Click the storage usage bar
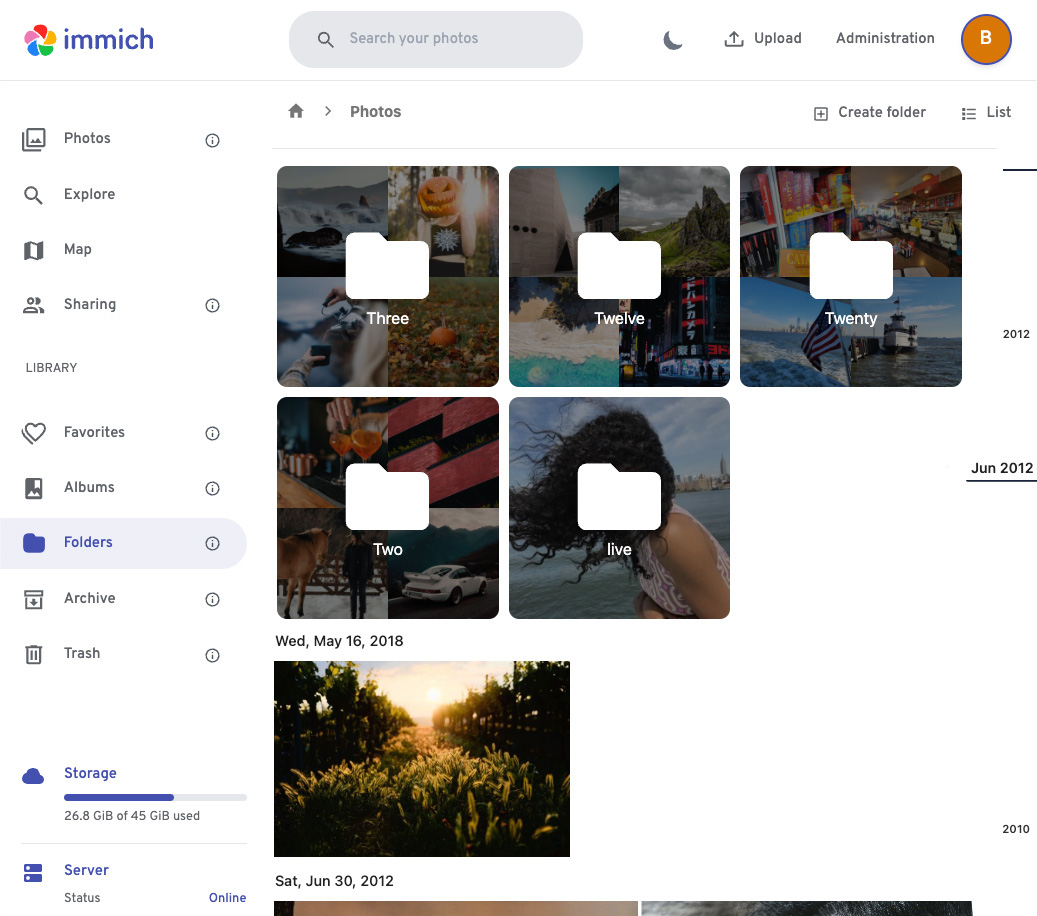 coord(155,797)
